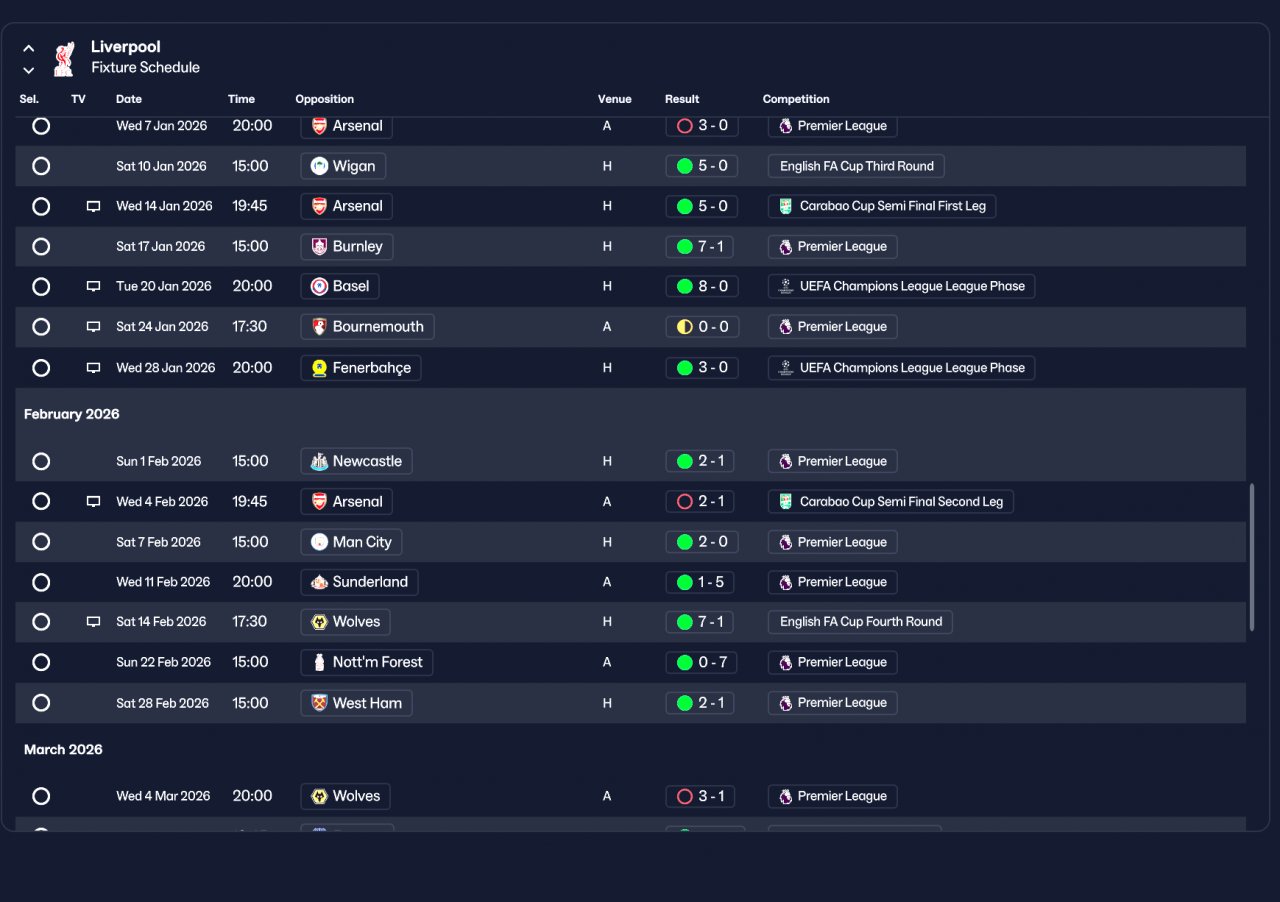Sort by the Venue column header
This screenshot has width=1280, height=902.
click(615, 99)
